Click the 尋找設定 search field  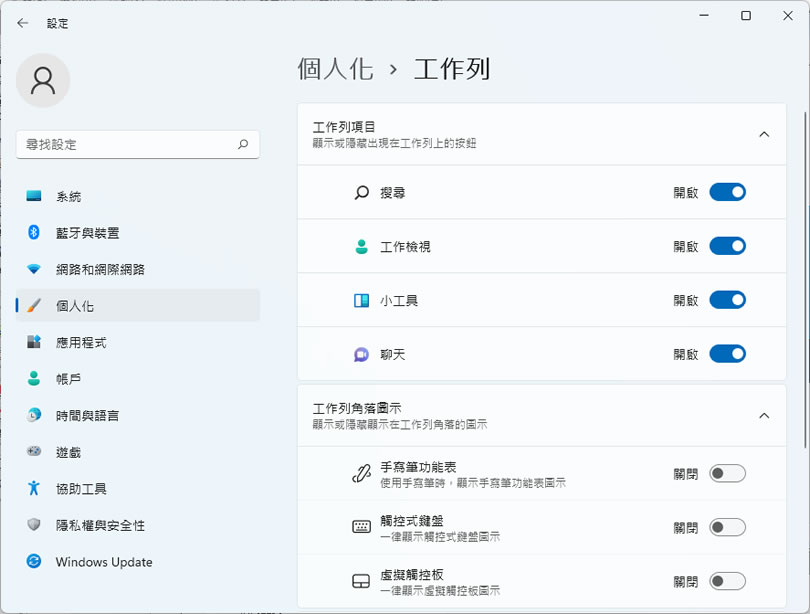125,144
